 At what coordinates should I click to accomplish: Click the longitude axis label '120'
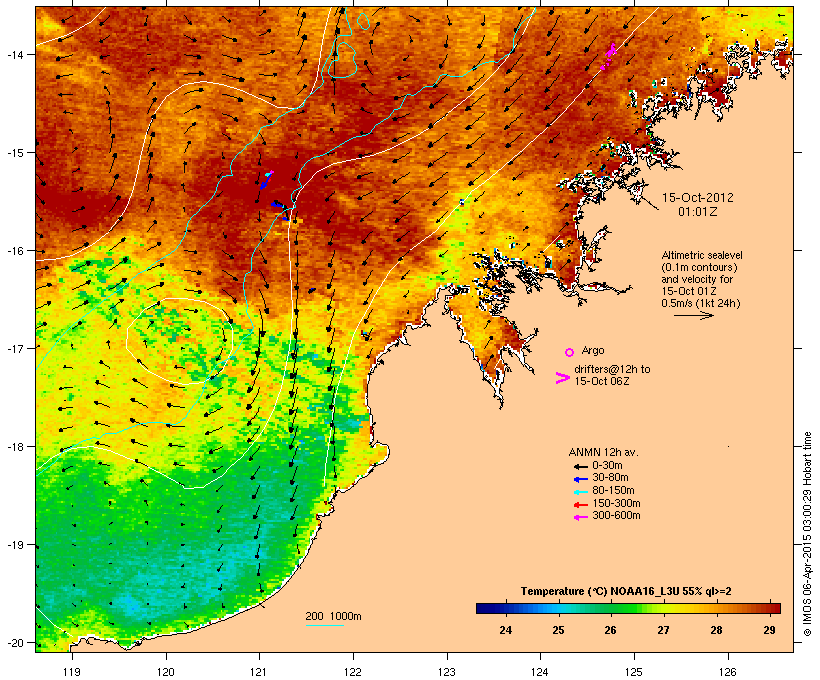coord(166,672)
